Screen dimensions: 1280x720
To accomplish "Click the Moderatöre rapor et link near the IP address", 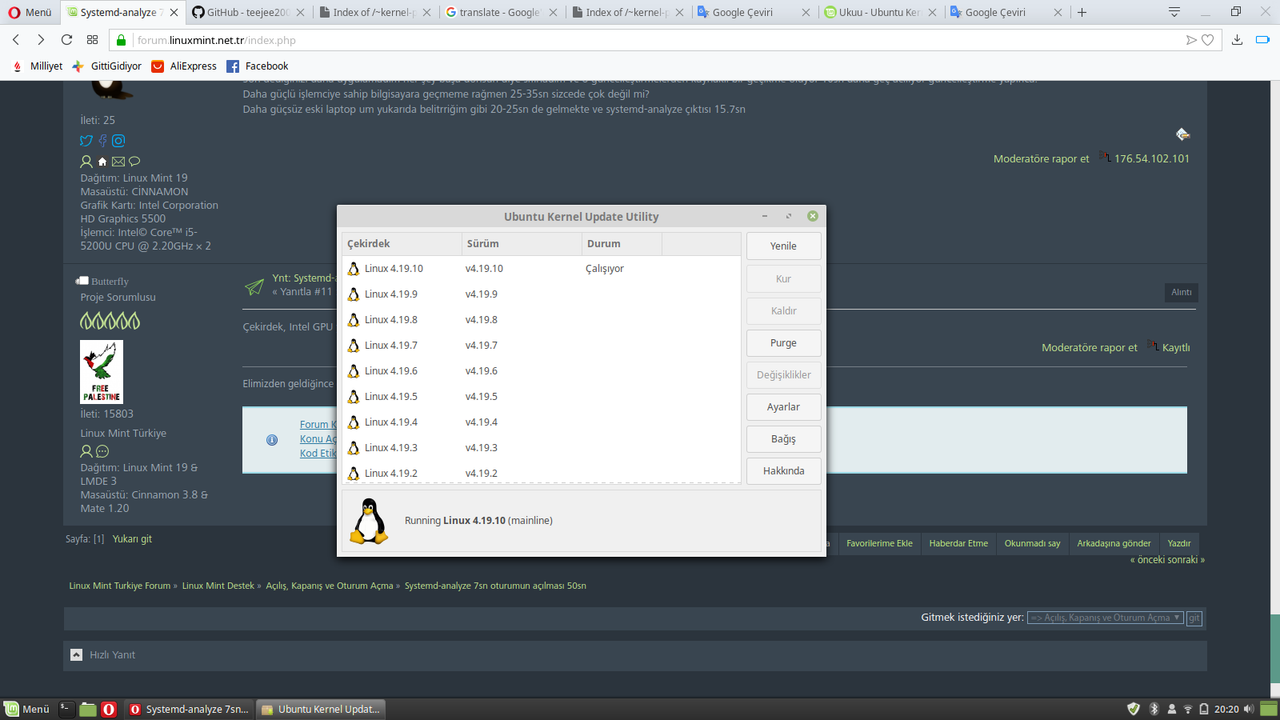I will pyautogui.click(x=1041, y=159).
